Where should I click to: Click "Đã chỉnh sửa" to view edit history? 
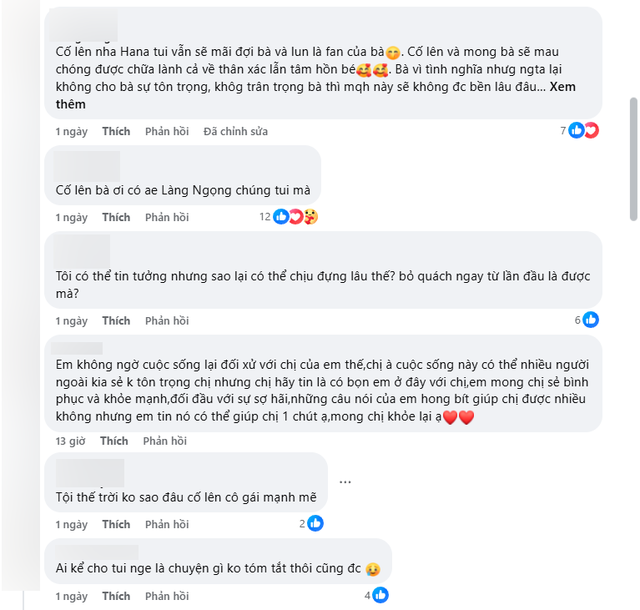(236, 131)
